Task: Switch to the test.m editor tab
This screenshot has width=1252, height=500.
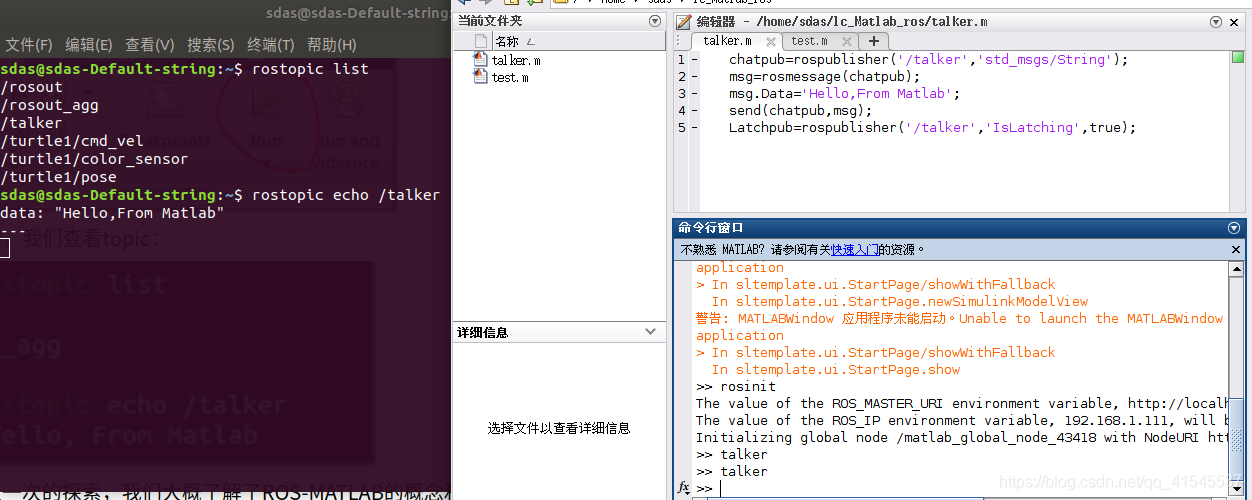Action: [809, 41]
